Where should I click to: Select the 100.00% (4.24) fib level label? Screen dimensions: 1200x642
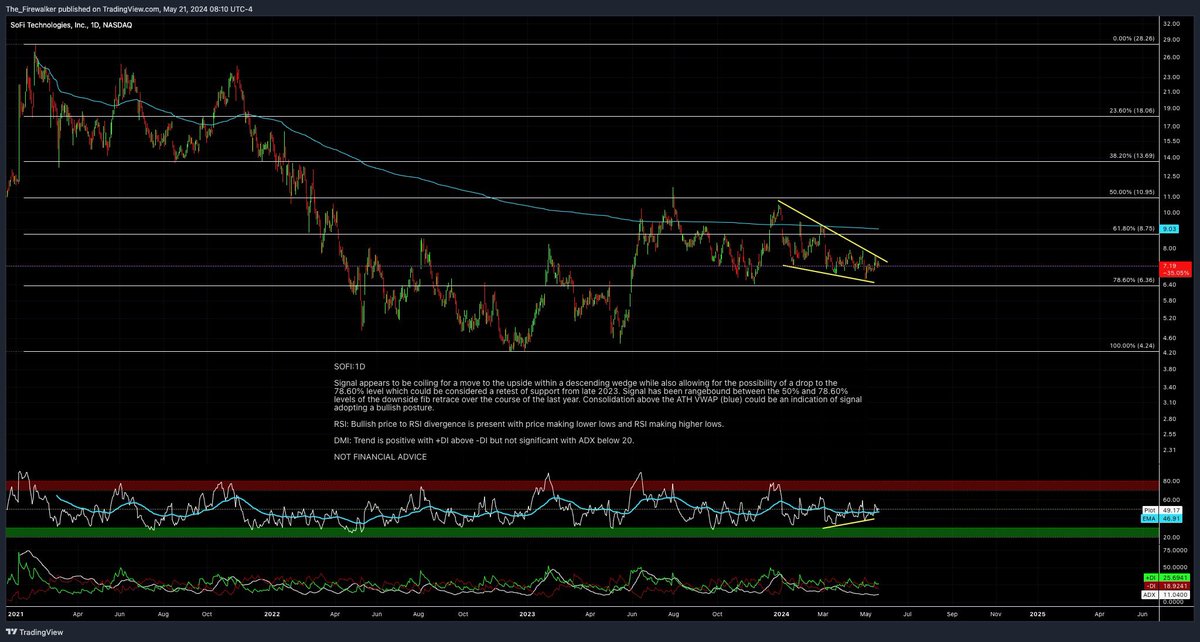pos(1132,346)
